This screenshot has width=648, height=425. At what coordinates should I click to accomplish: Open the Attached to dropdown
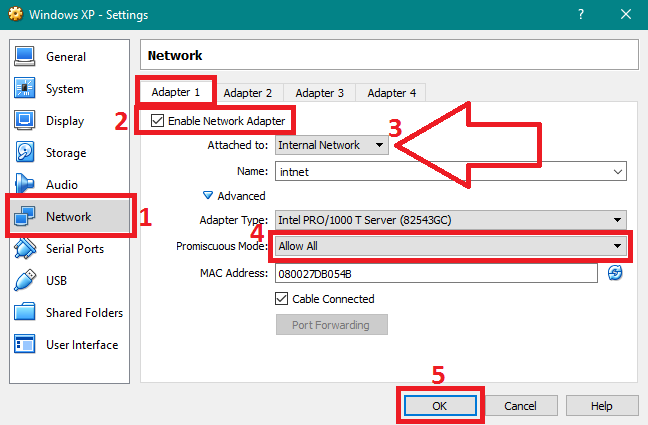[332, 145]
